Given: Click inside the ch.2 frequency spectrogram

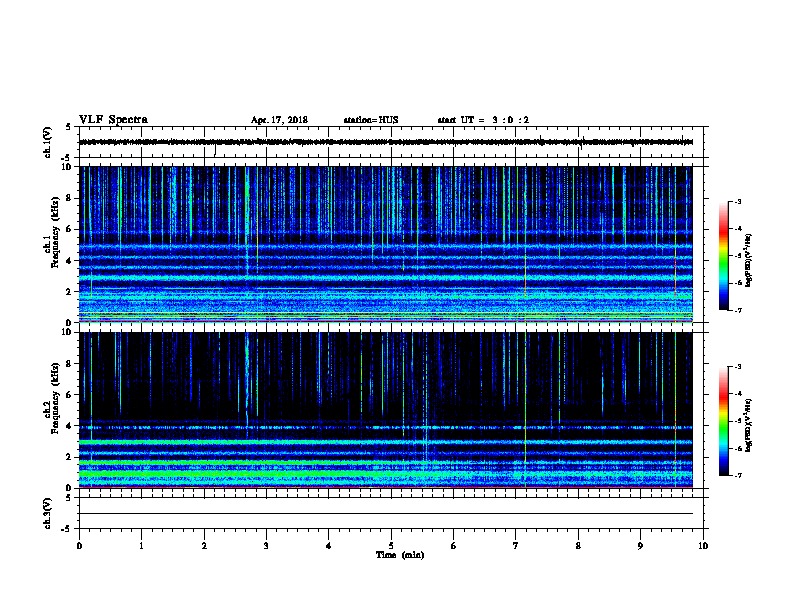Looking at the screenshot, I should click(386, 410).
